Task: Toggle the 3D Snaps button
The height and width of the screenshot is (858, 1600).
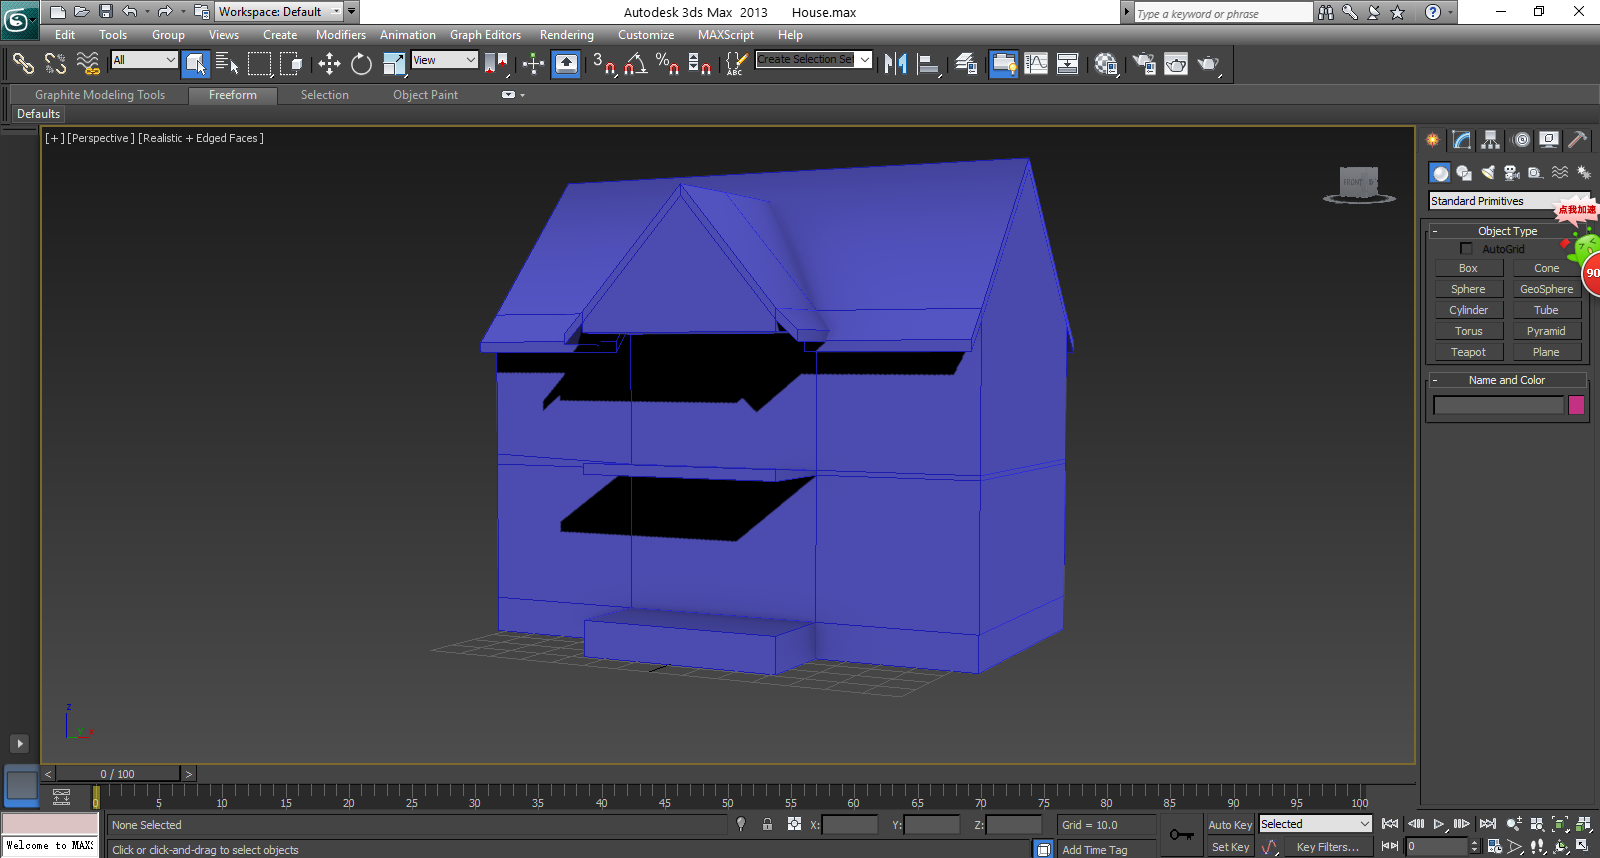Action: 603,64
